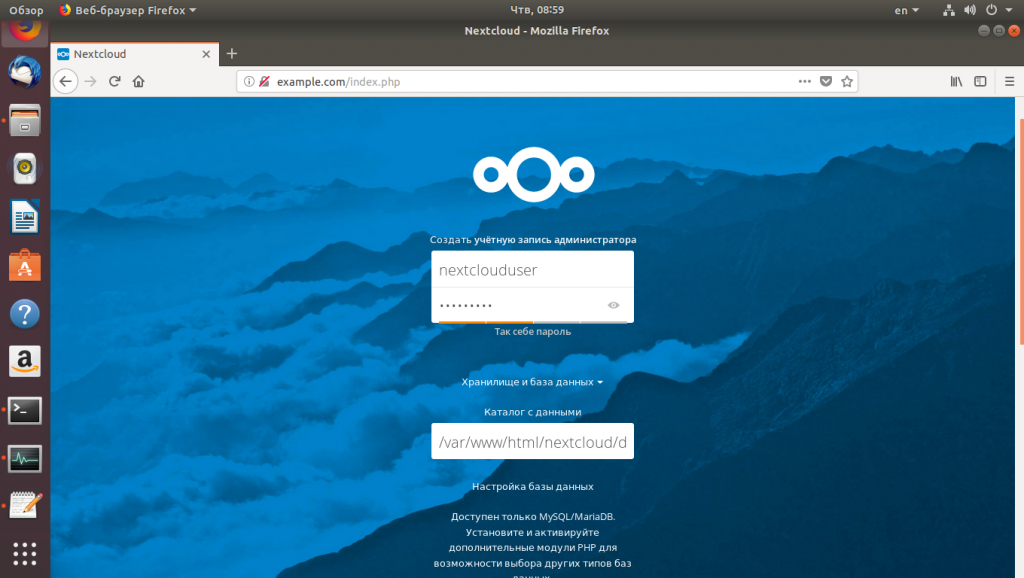Close the Nextcloud tab

206,54
